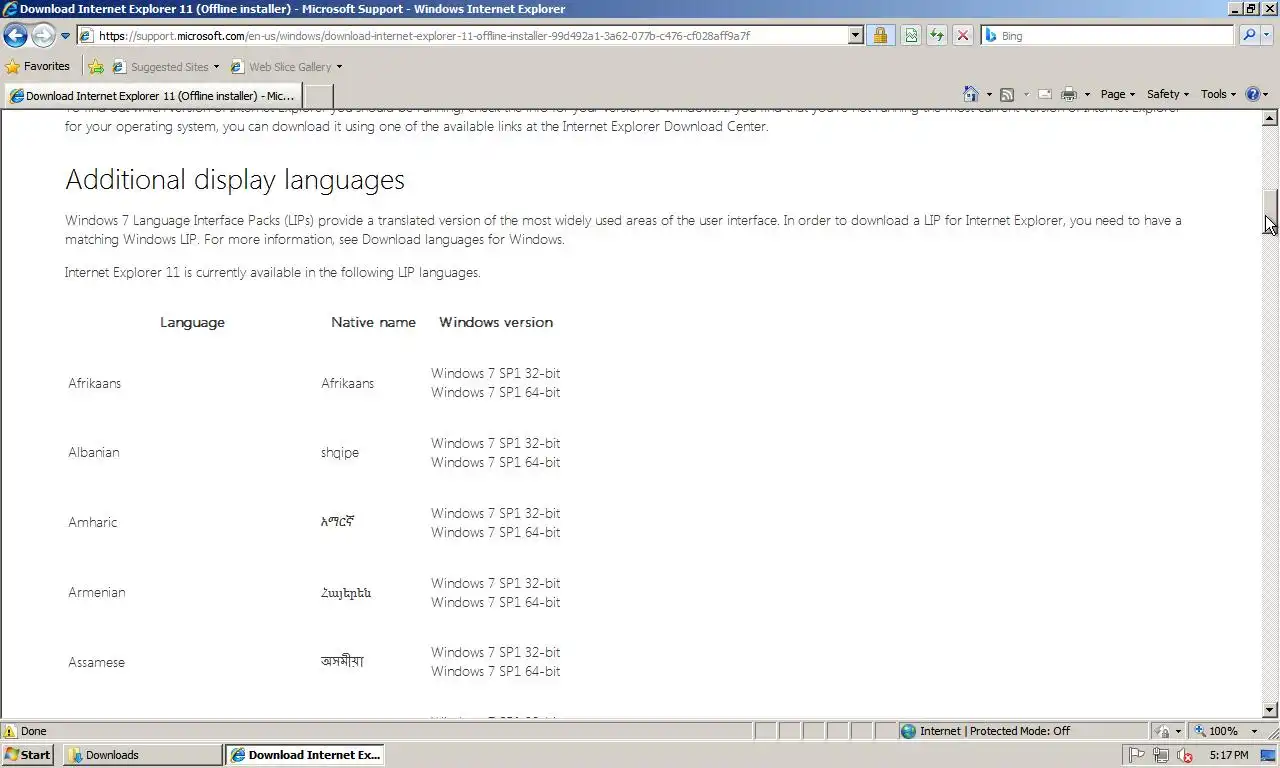
Task: Click the muted volume tray icon
Action: click(x=1185, y=755)
